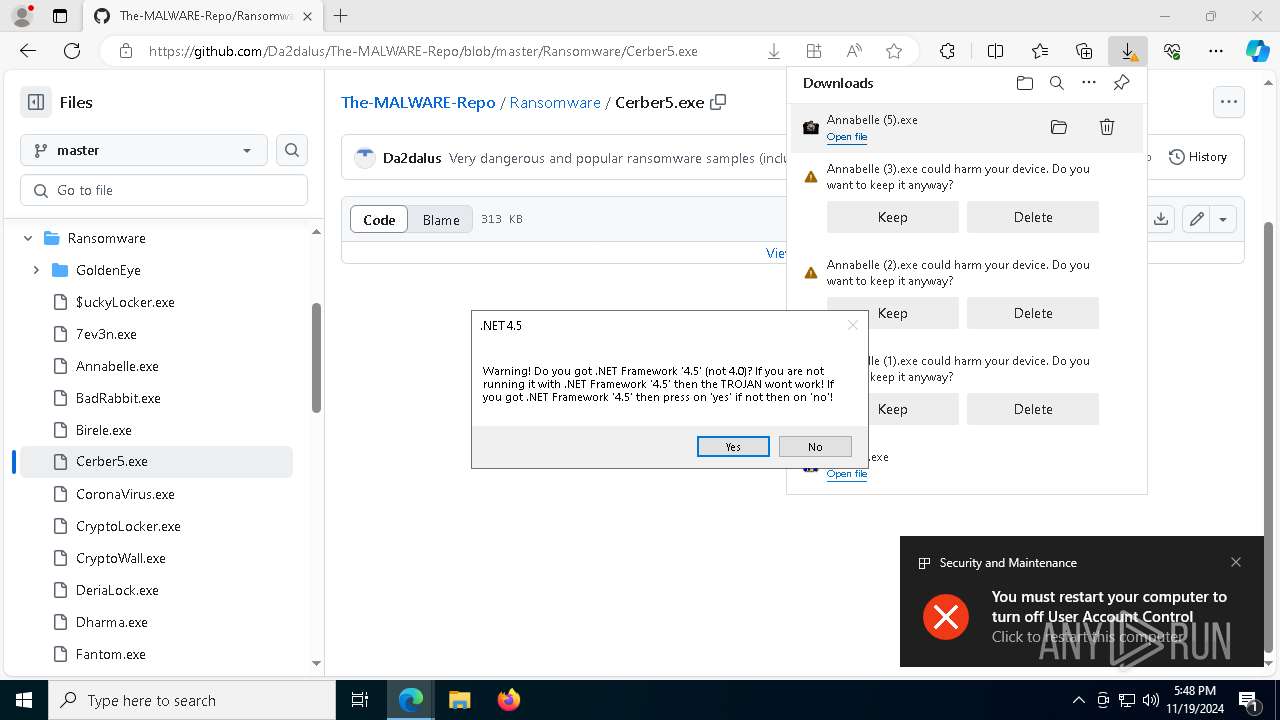Search downloads in the Downloads panel
The image size is (1280, 720).
click(x=1056, y=83)
